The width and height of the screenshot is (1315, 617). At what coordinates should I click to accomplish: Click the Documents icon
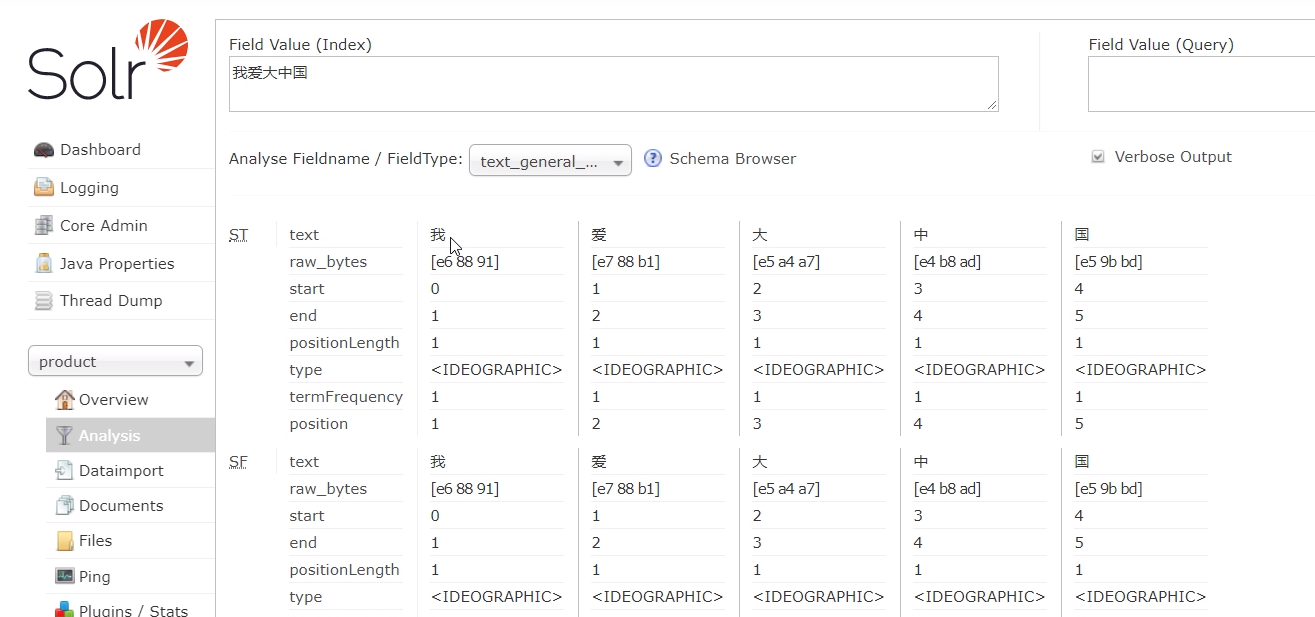65,506
